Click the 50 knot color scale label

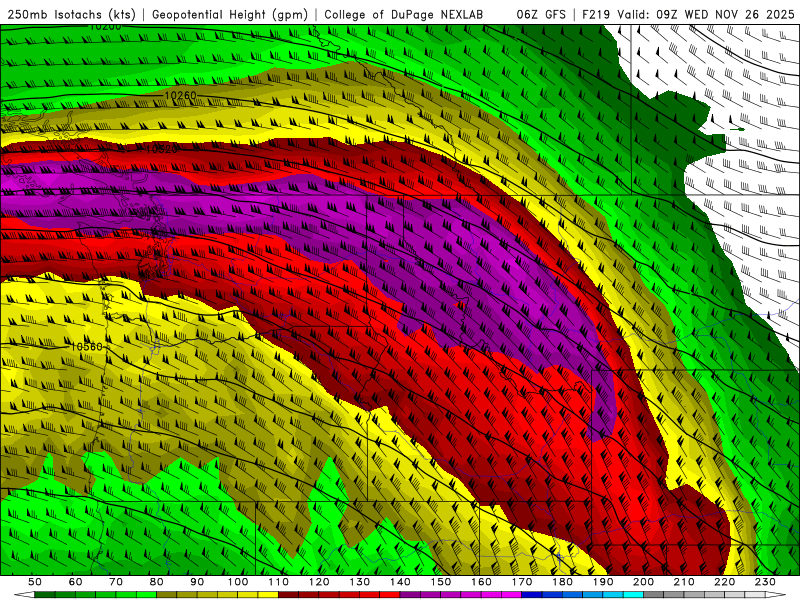click(x=35, y=582)
